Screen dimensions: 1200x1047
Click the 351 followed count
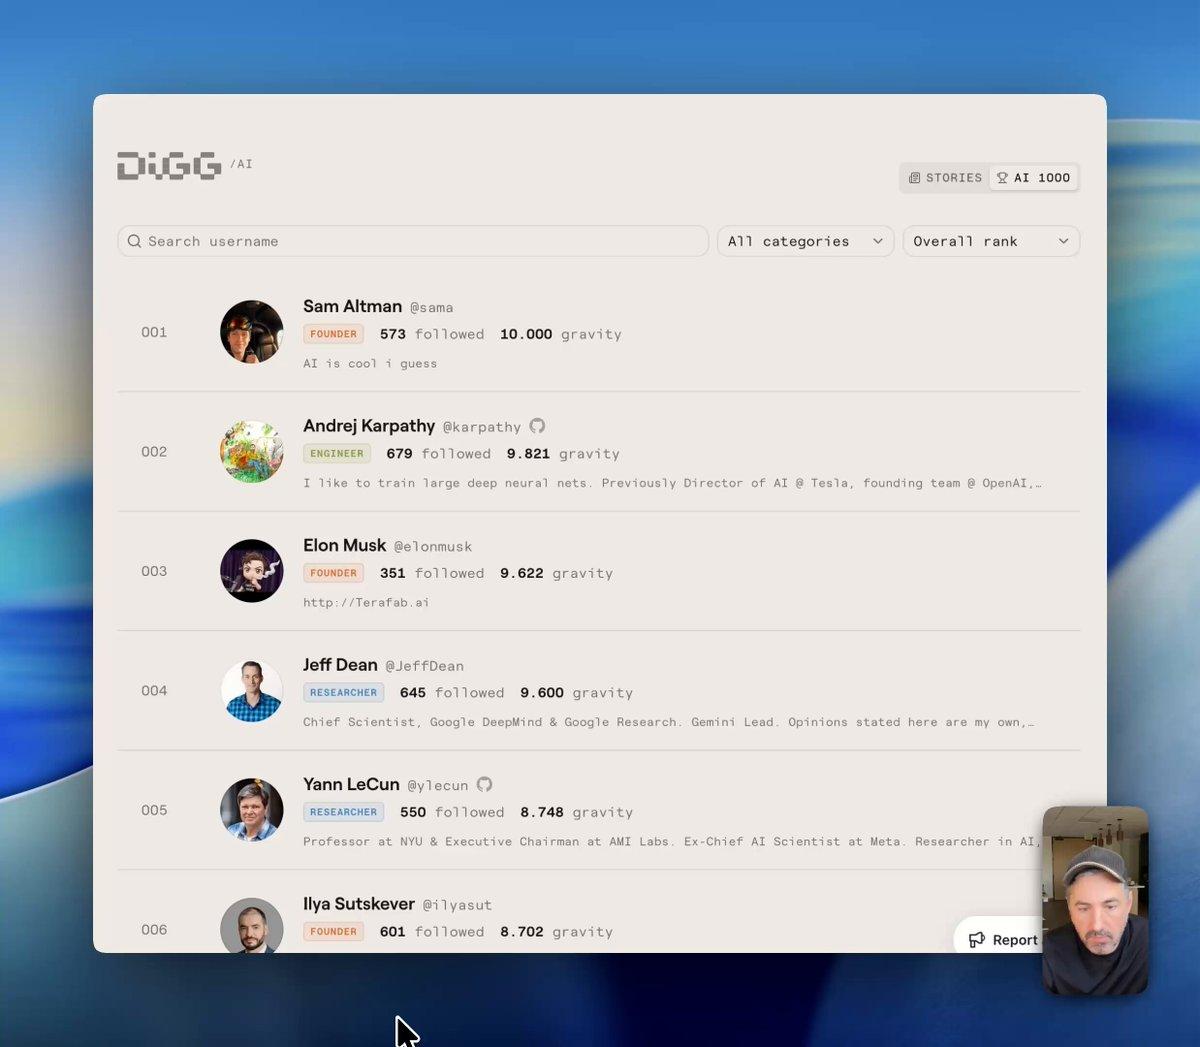point(432,573)
